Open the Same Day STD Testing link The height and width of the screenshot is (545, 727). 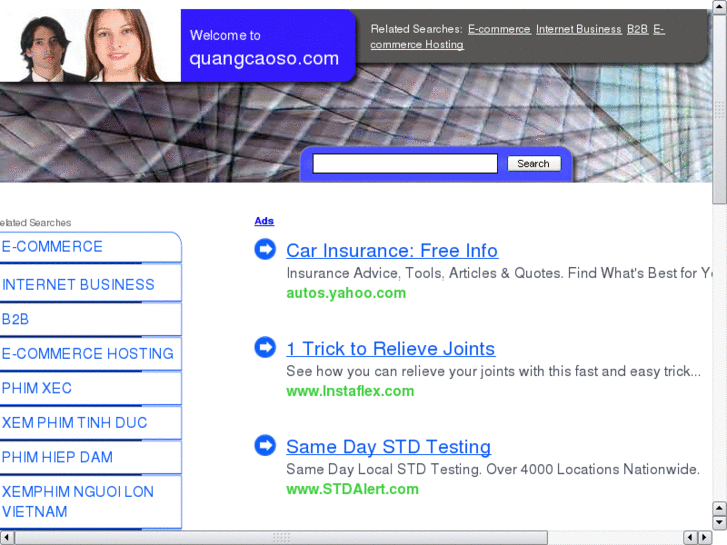(389, 447)
